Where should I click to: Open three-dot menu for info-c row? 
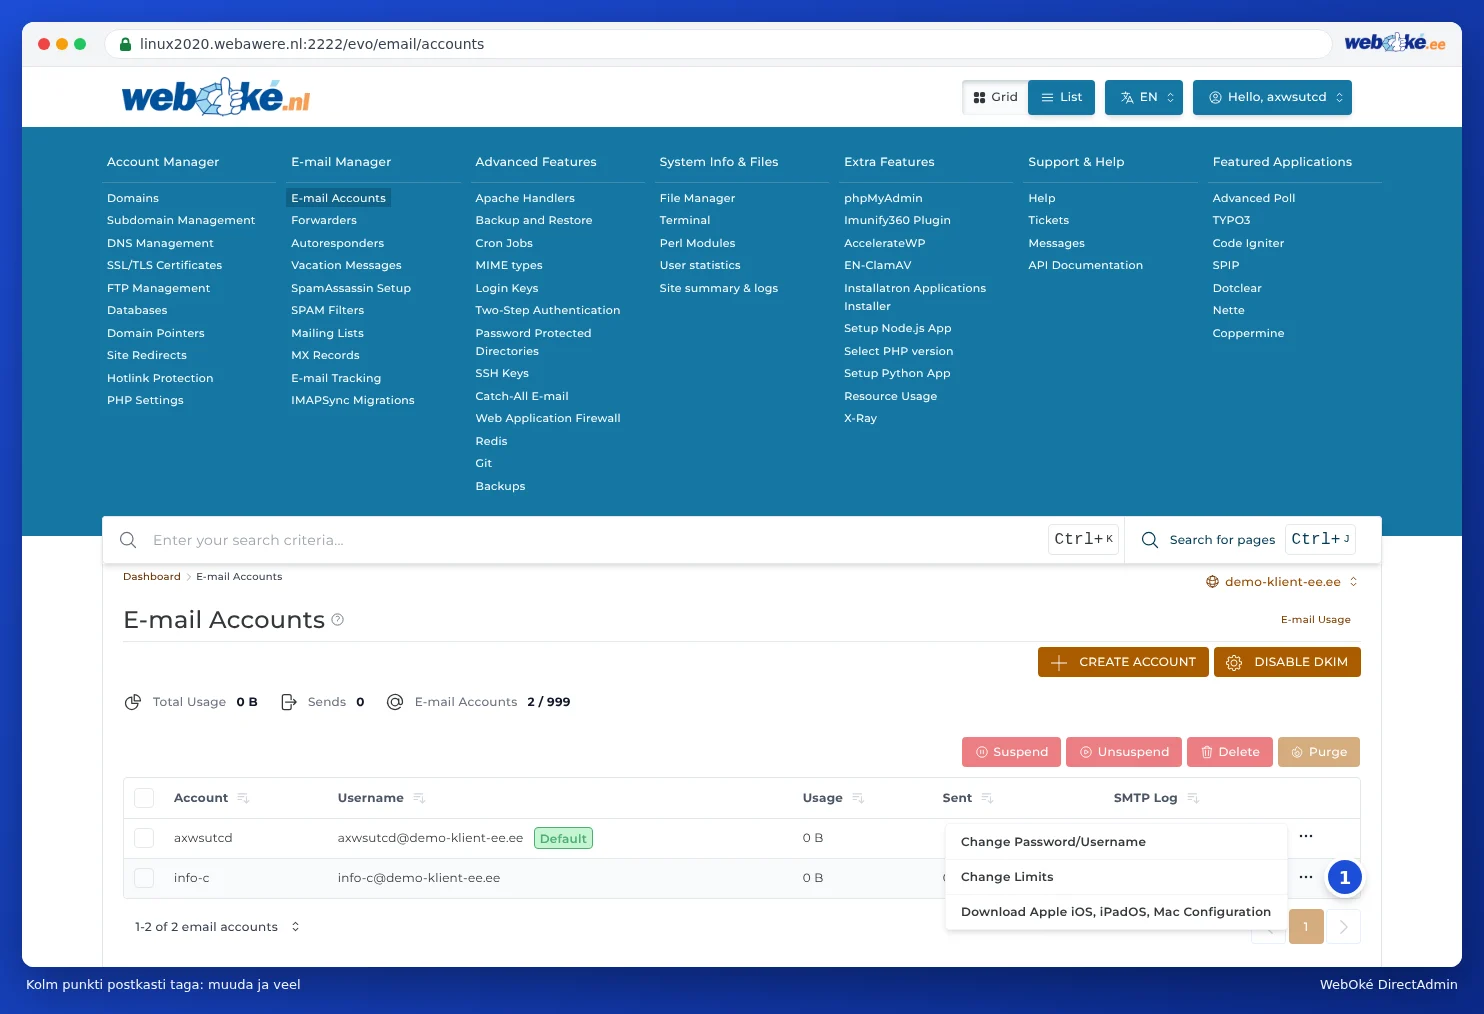click(1306, 877)
